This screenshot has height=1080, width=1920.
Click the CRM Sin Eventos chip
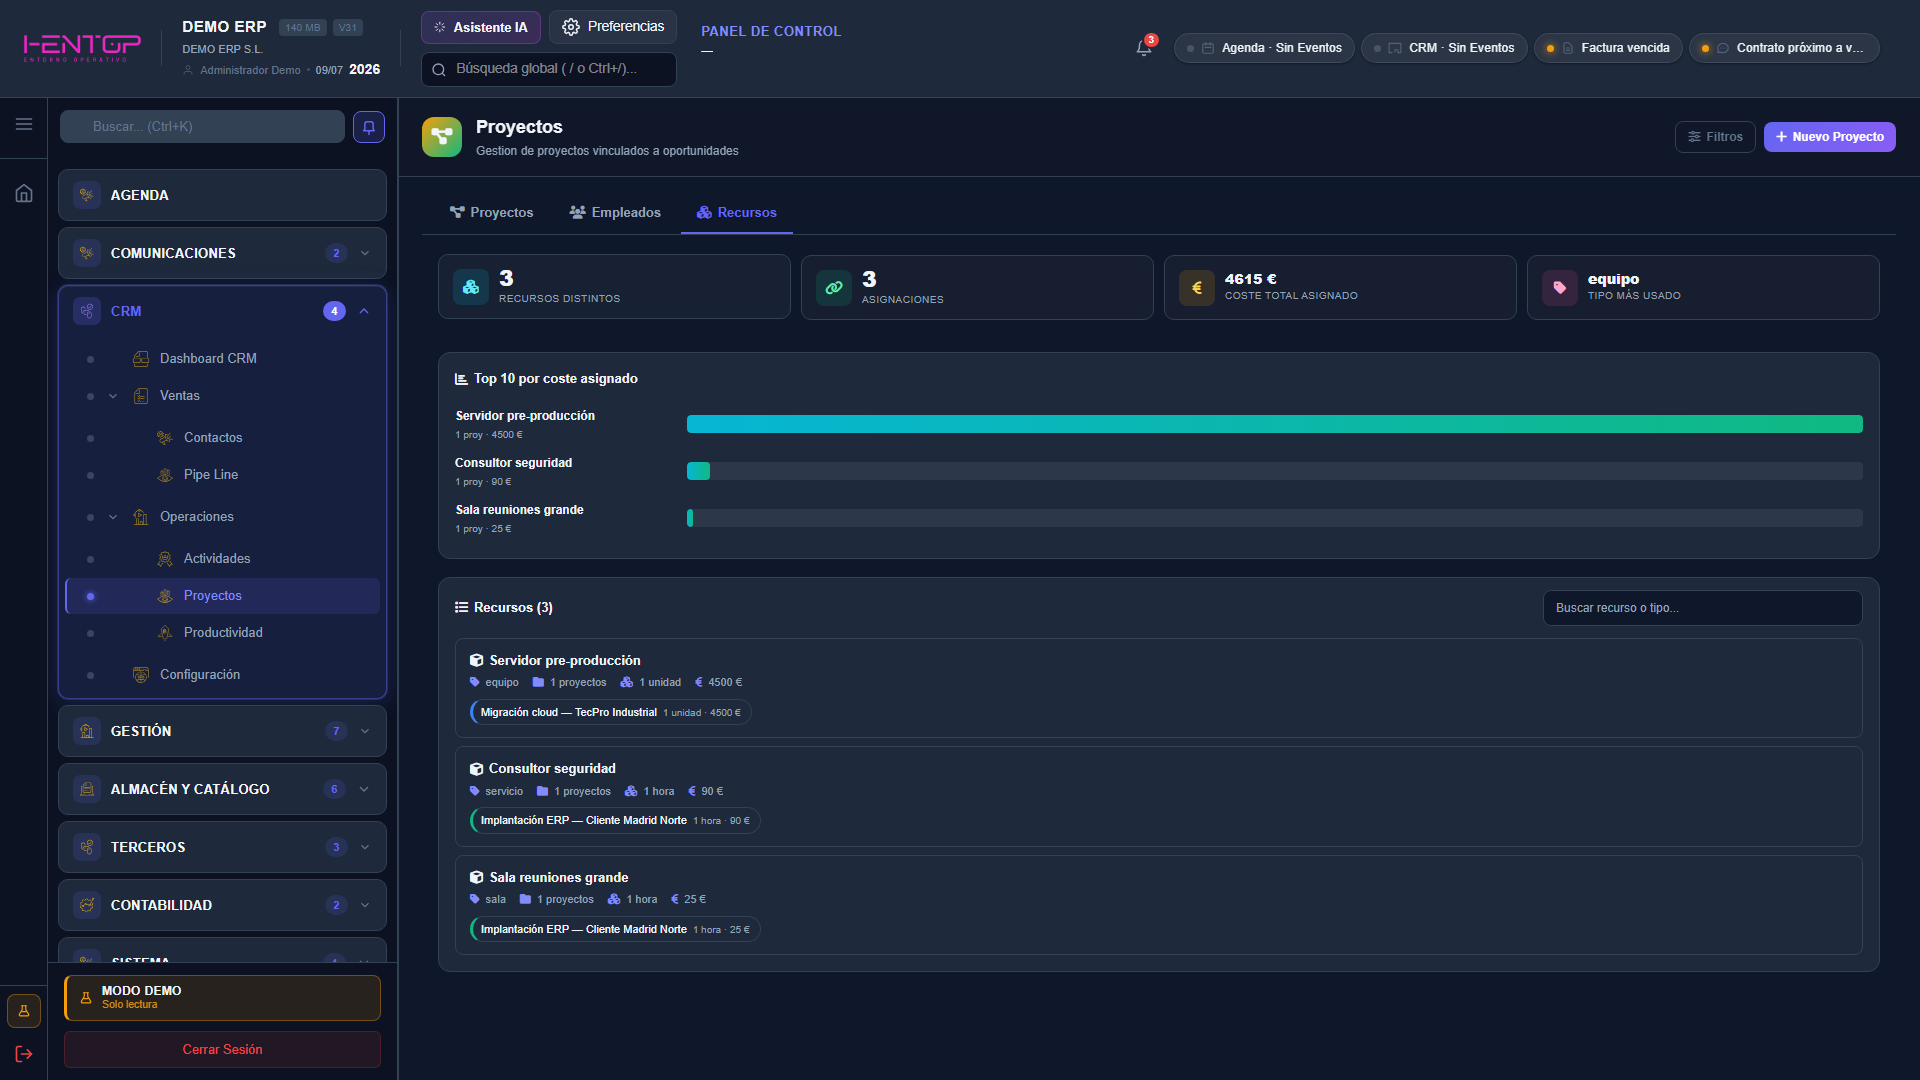point(1444,48)
